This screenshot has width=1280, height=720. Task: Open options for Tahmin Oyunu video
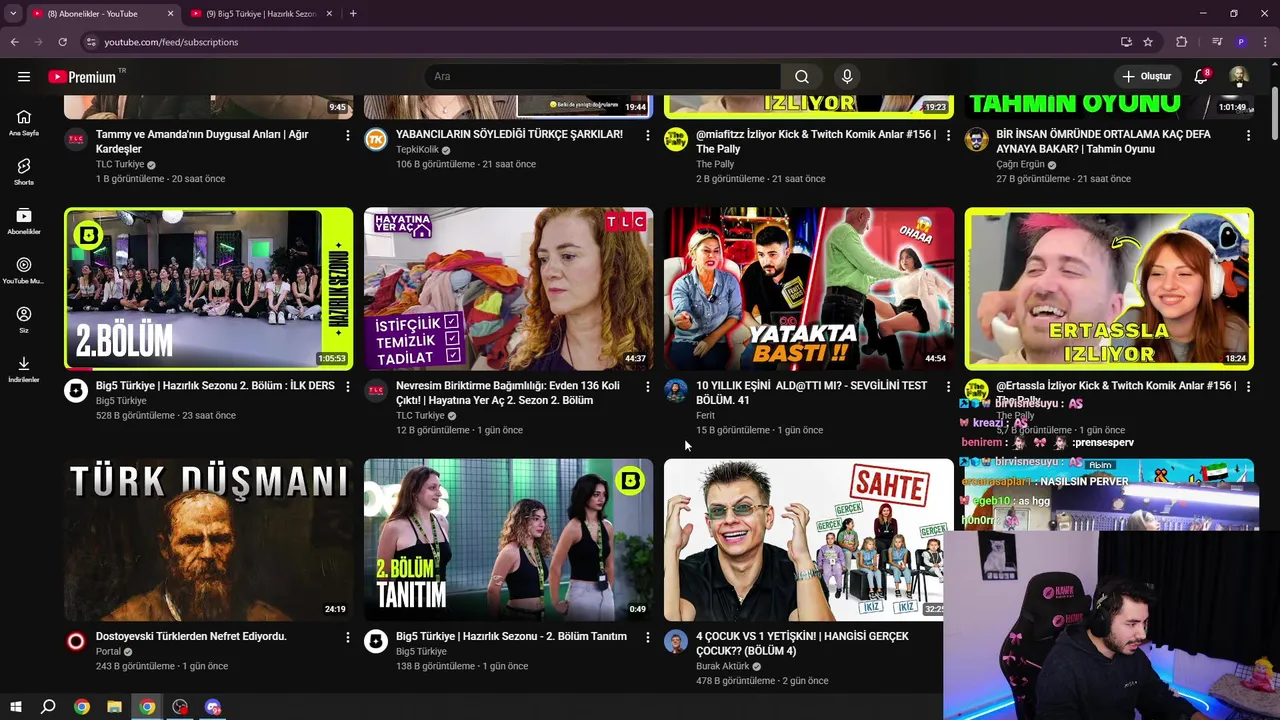tap(1248, 135)
